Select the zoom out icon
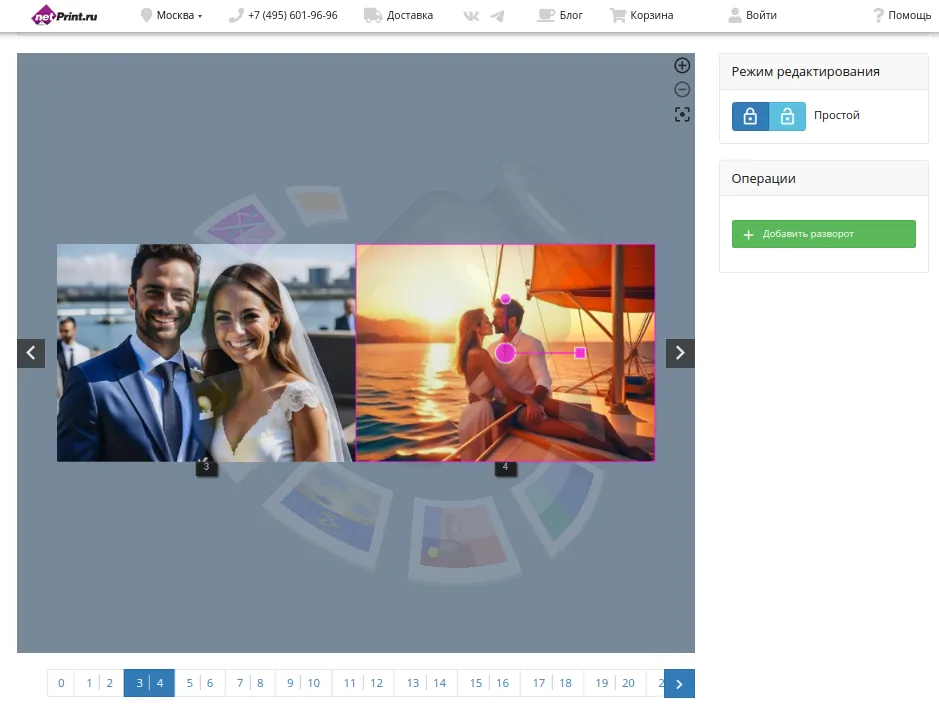Viewport: 939px width, 707px height. pos(682,89)
